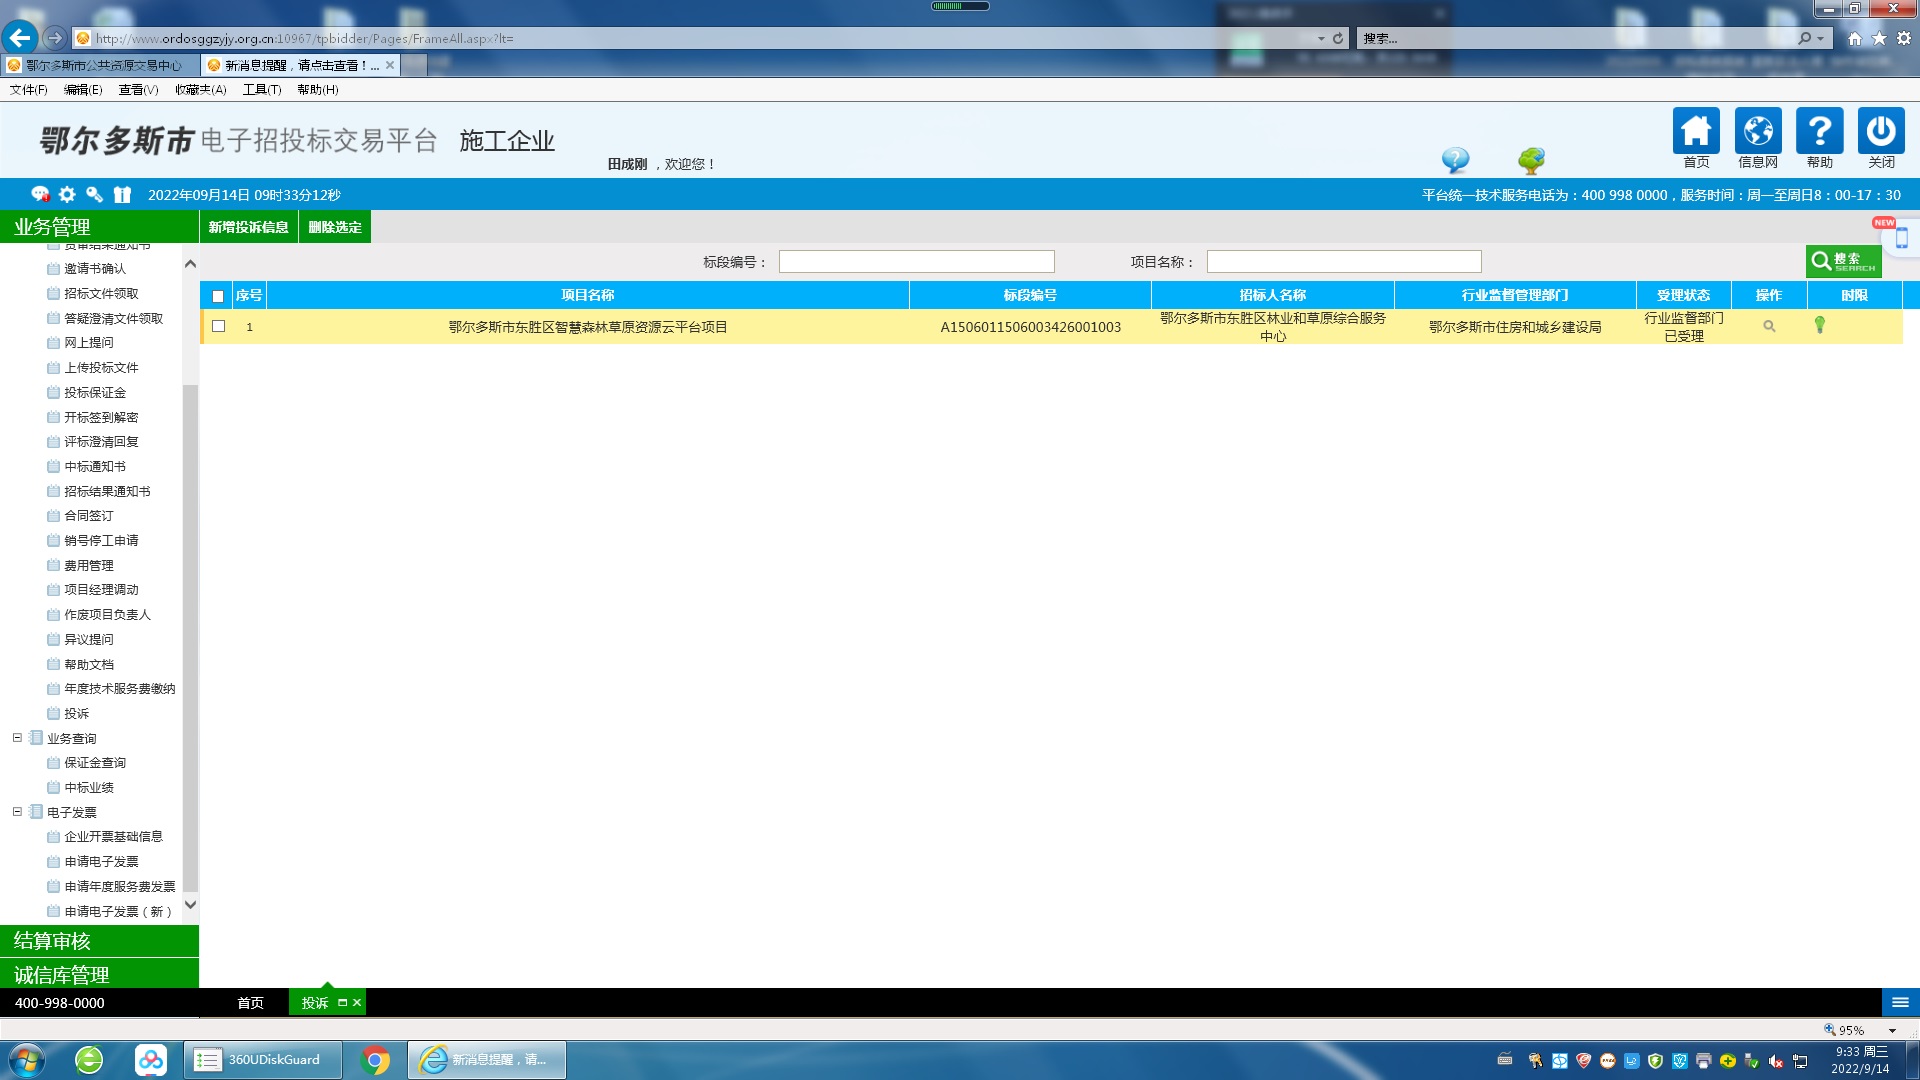
Task: Click the 首页 home icon
Action: 1696,131
